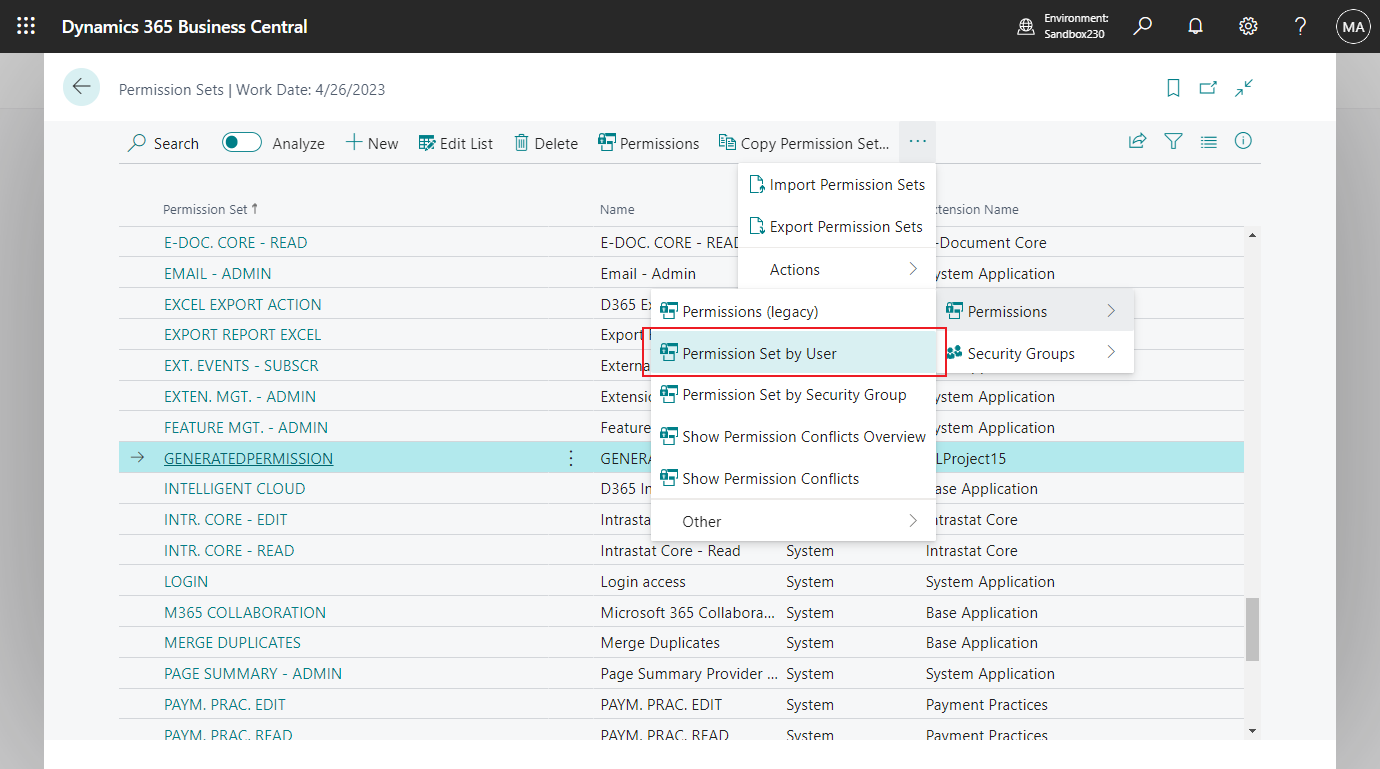The width and height of the screenshot is (1380, 769).
Task: Open the Settings gear
Action: pyautogui.click(x=1248, y=26)
